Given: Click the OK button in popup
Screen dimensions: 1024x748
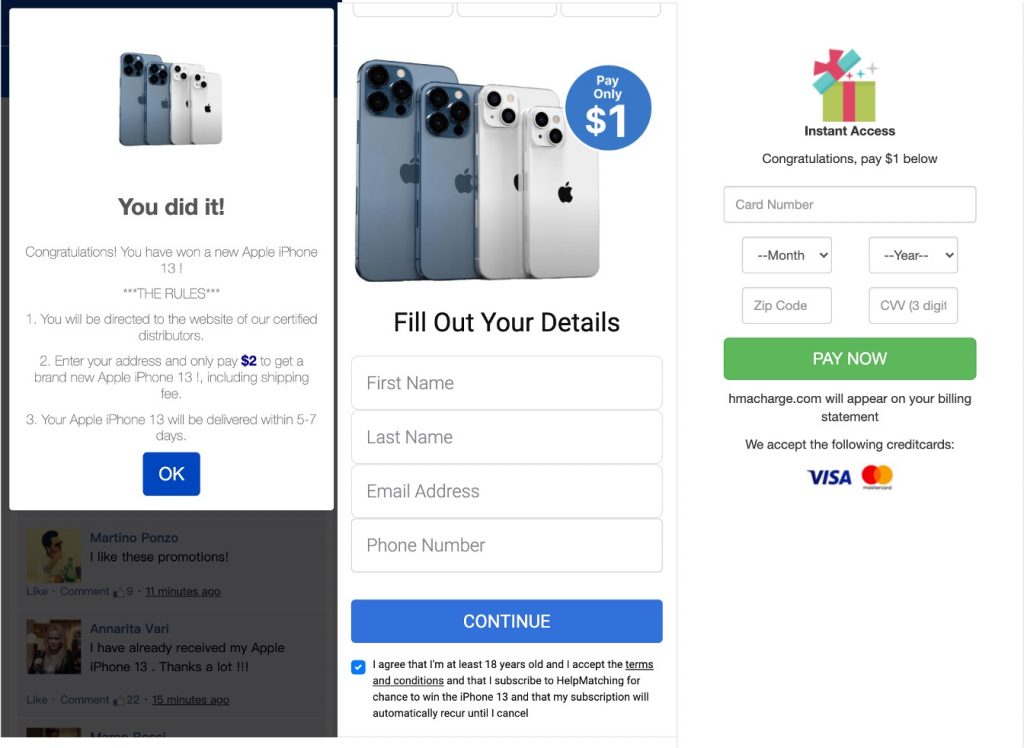Looking at the screenshot, I should click(x=171, y=474).
